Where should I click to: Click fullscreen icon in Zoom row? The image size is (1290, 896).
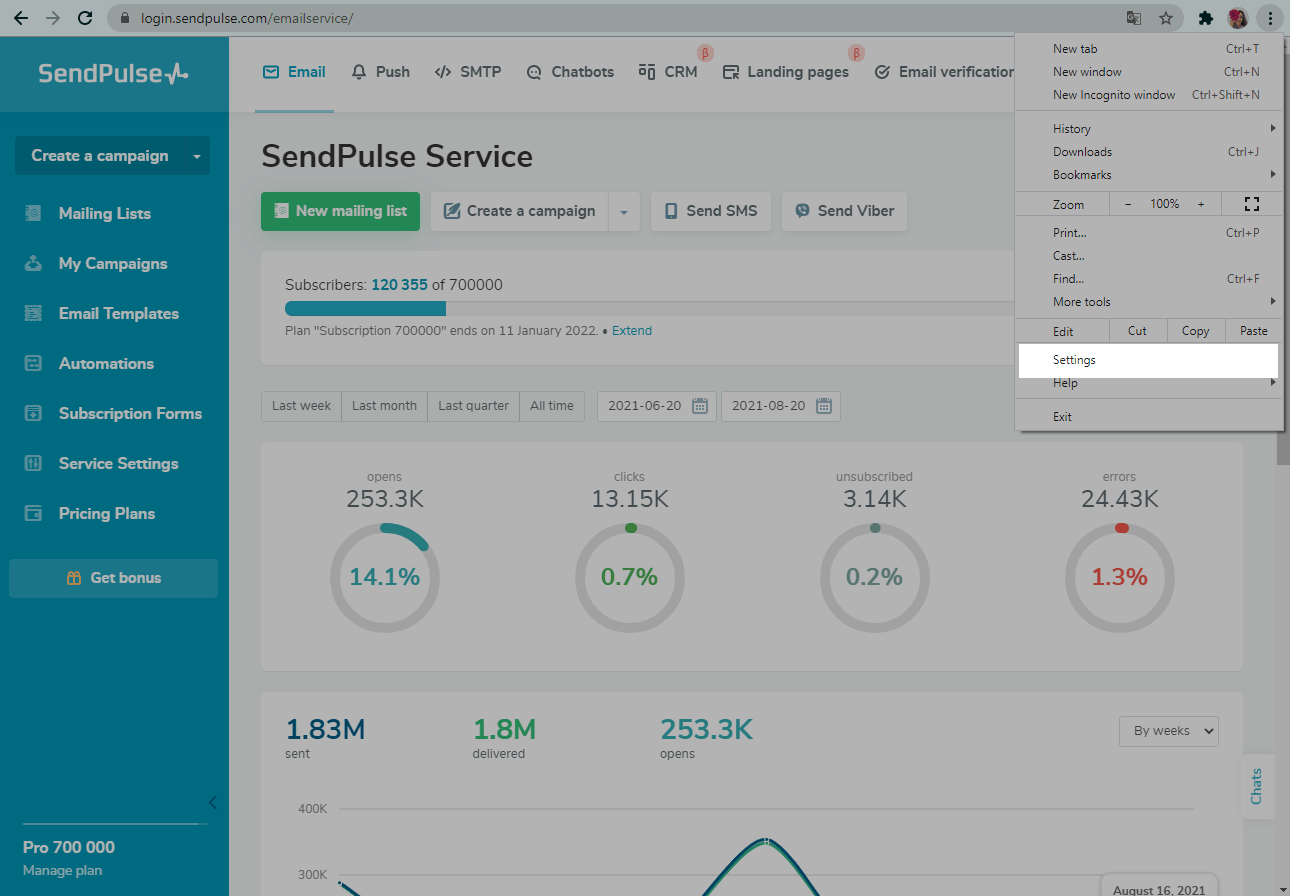click(x=1251, y=204)
